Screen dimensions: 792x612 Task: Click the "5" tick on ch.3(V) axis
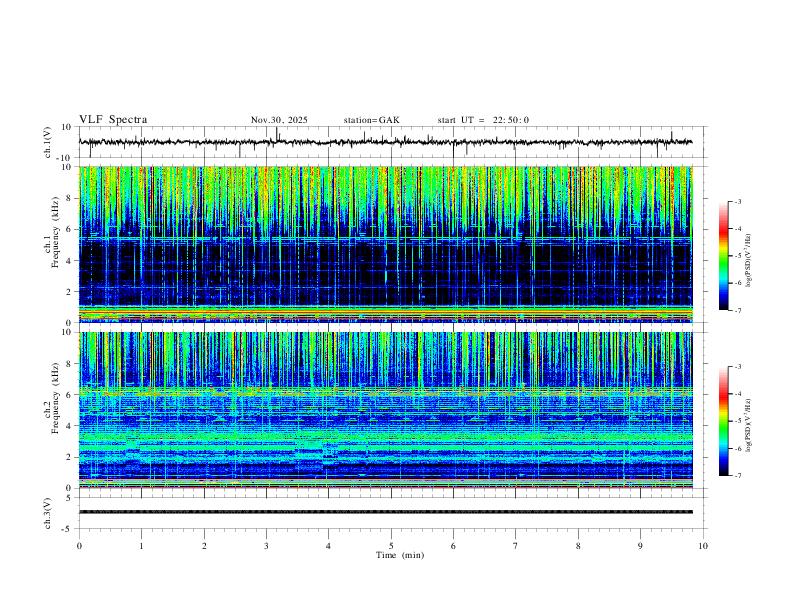70,498
